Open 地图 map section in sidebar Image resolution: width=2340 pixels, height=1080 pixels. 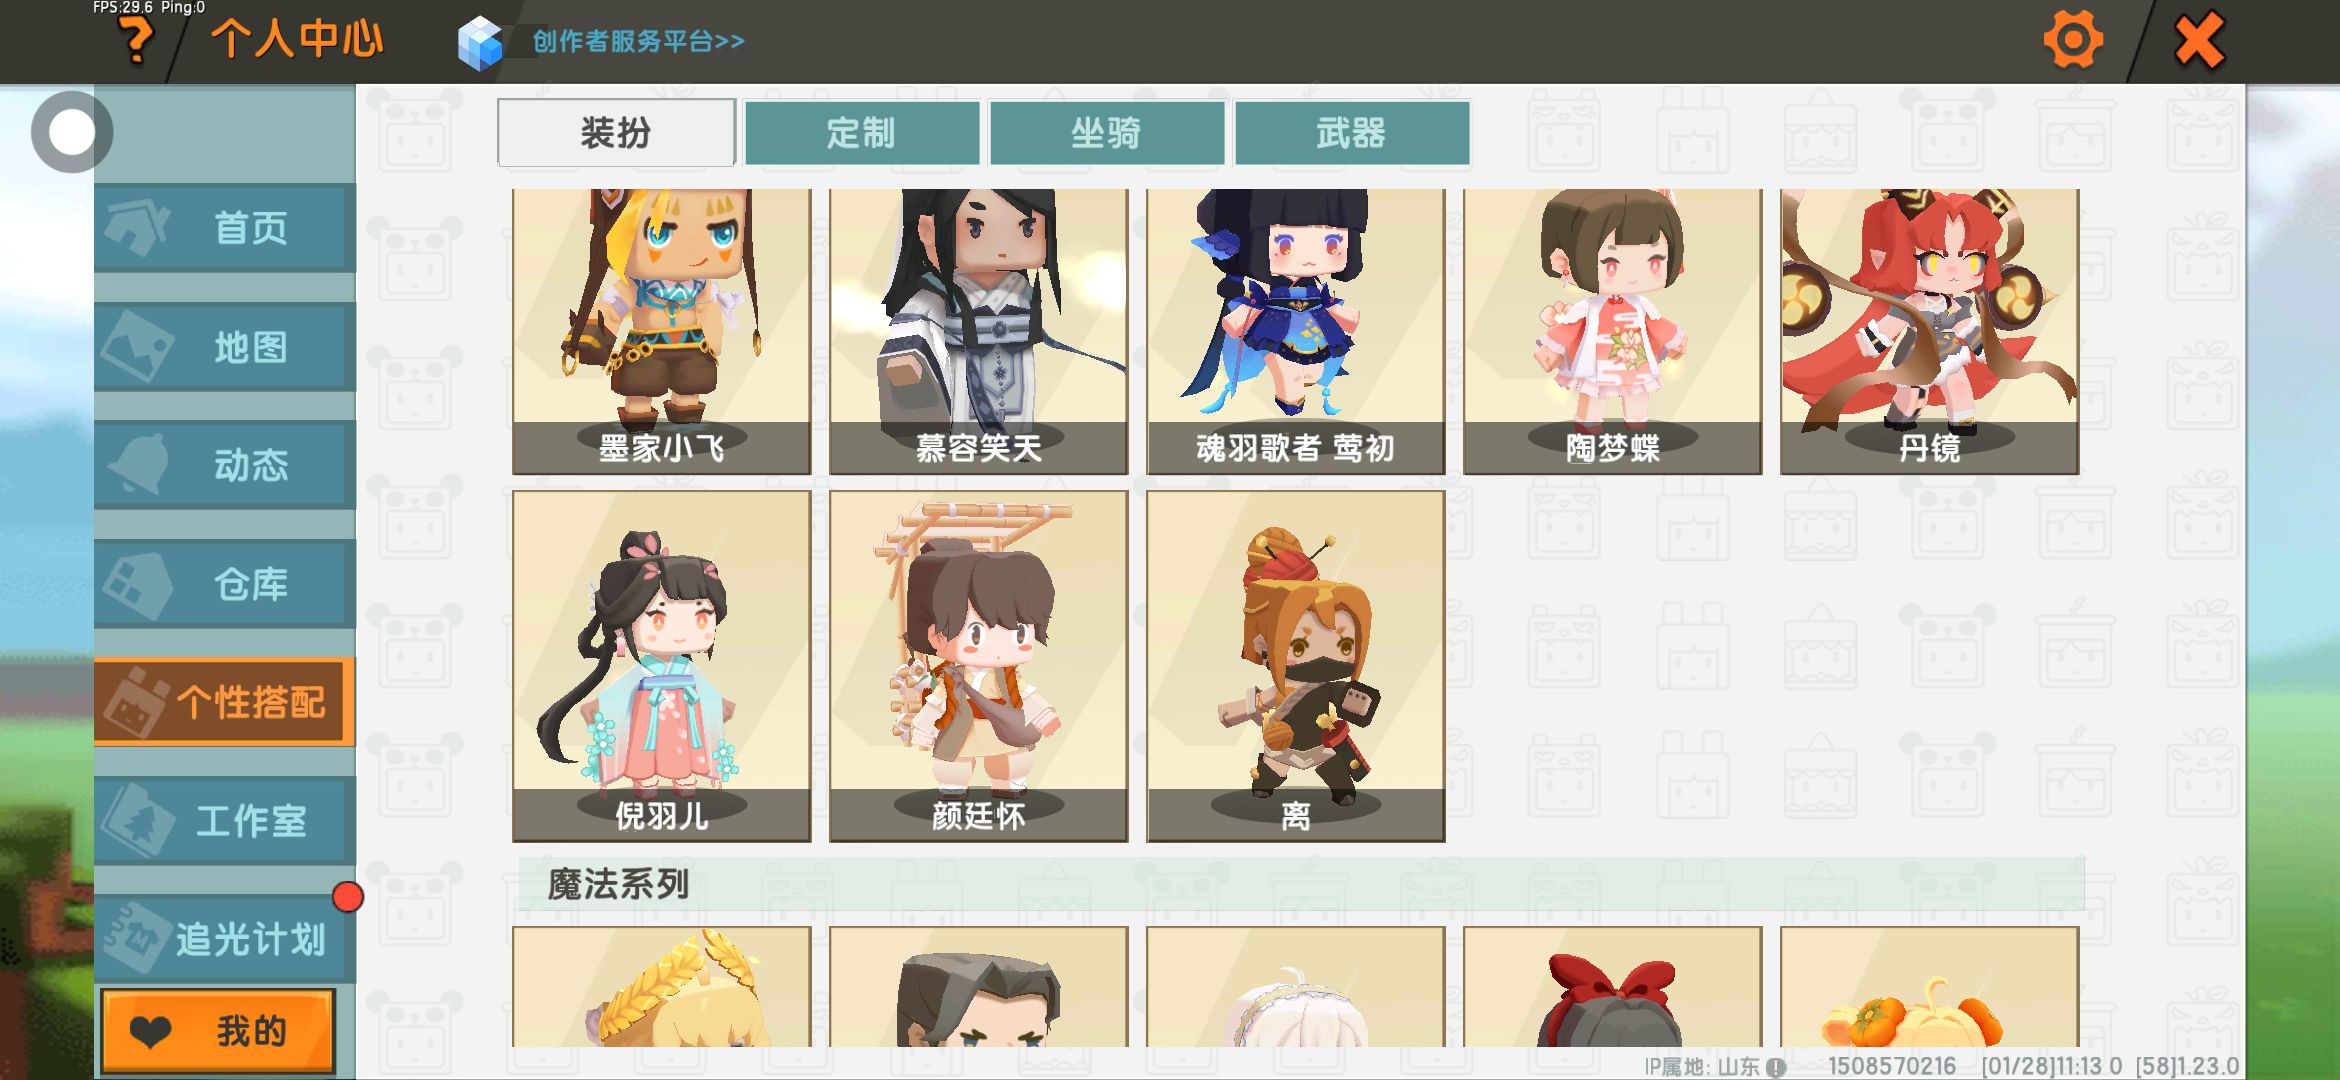(x=225, y=347)
